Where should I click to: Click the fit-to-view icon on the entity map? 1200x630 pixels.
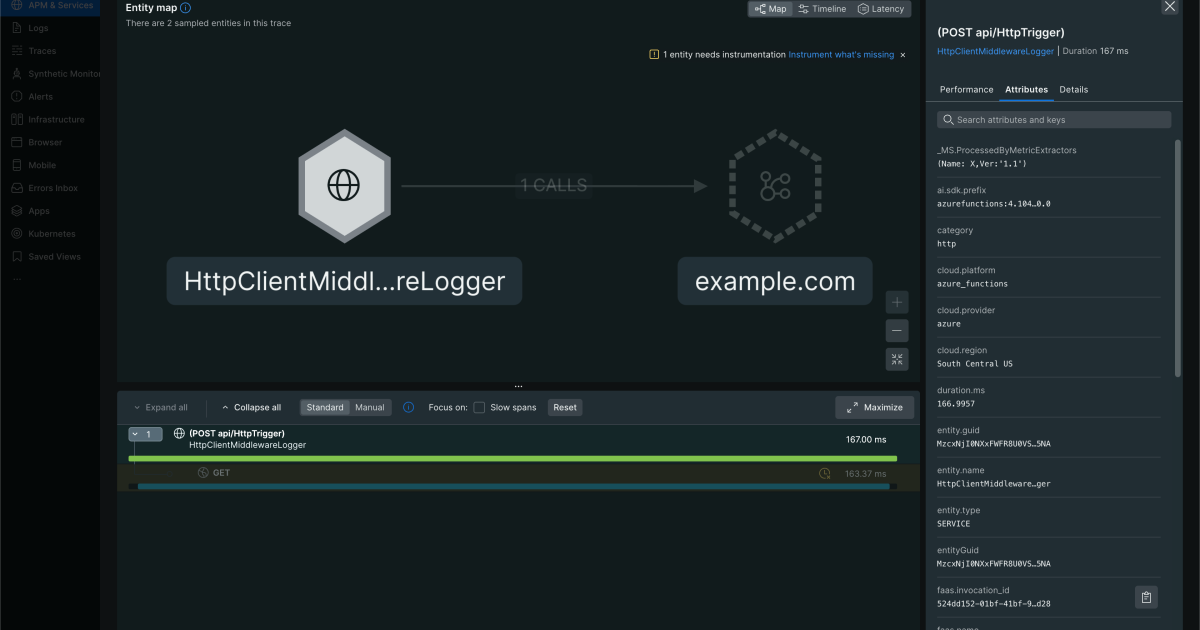(x=896, y=358)
